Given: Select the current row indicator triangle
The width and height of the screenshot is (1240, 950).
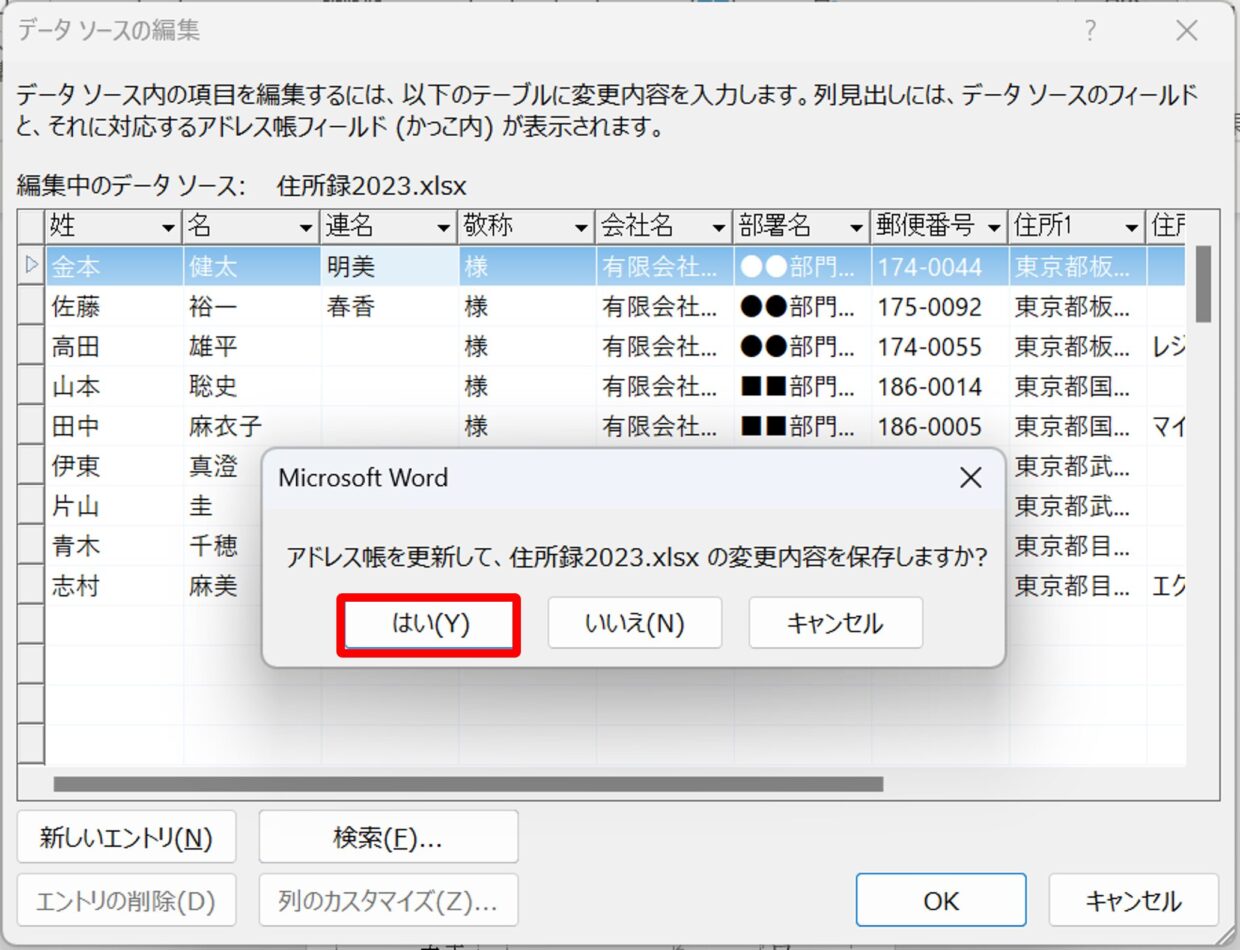Looking at the screenshot, I should (31, 266).
